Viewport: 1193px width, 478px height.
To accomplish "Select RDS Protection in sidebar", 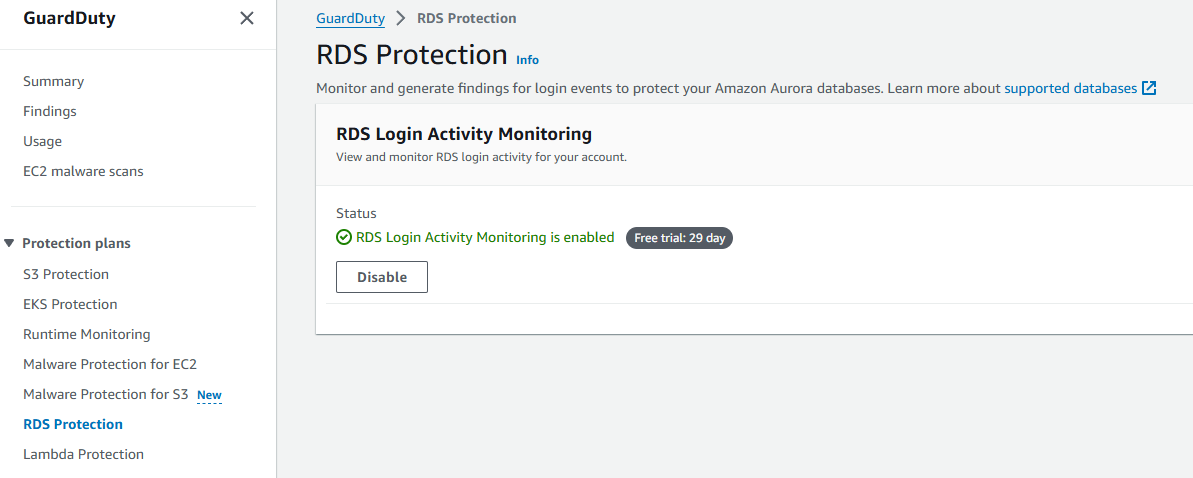I will pos(73,424).
